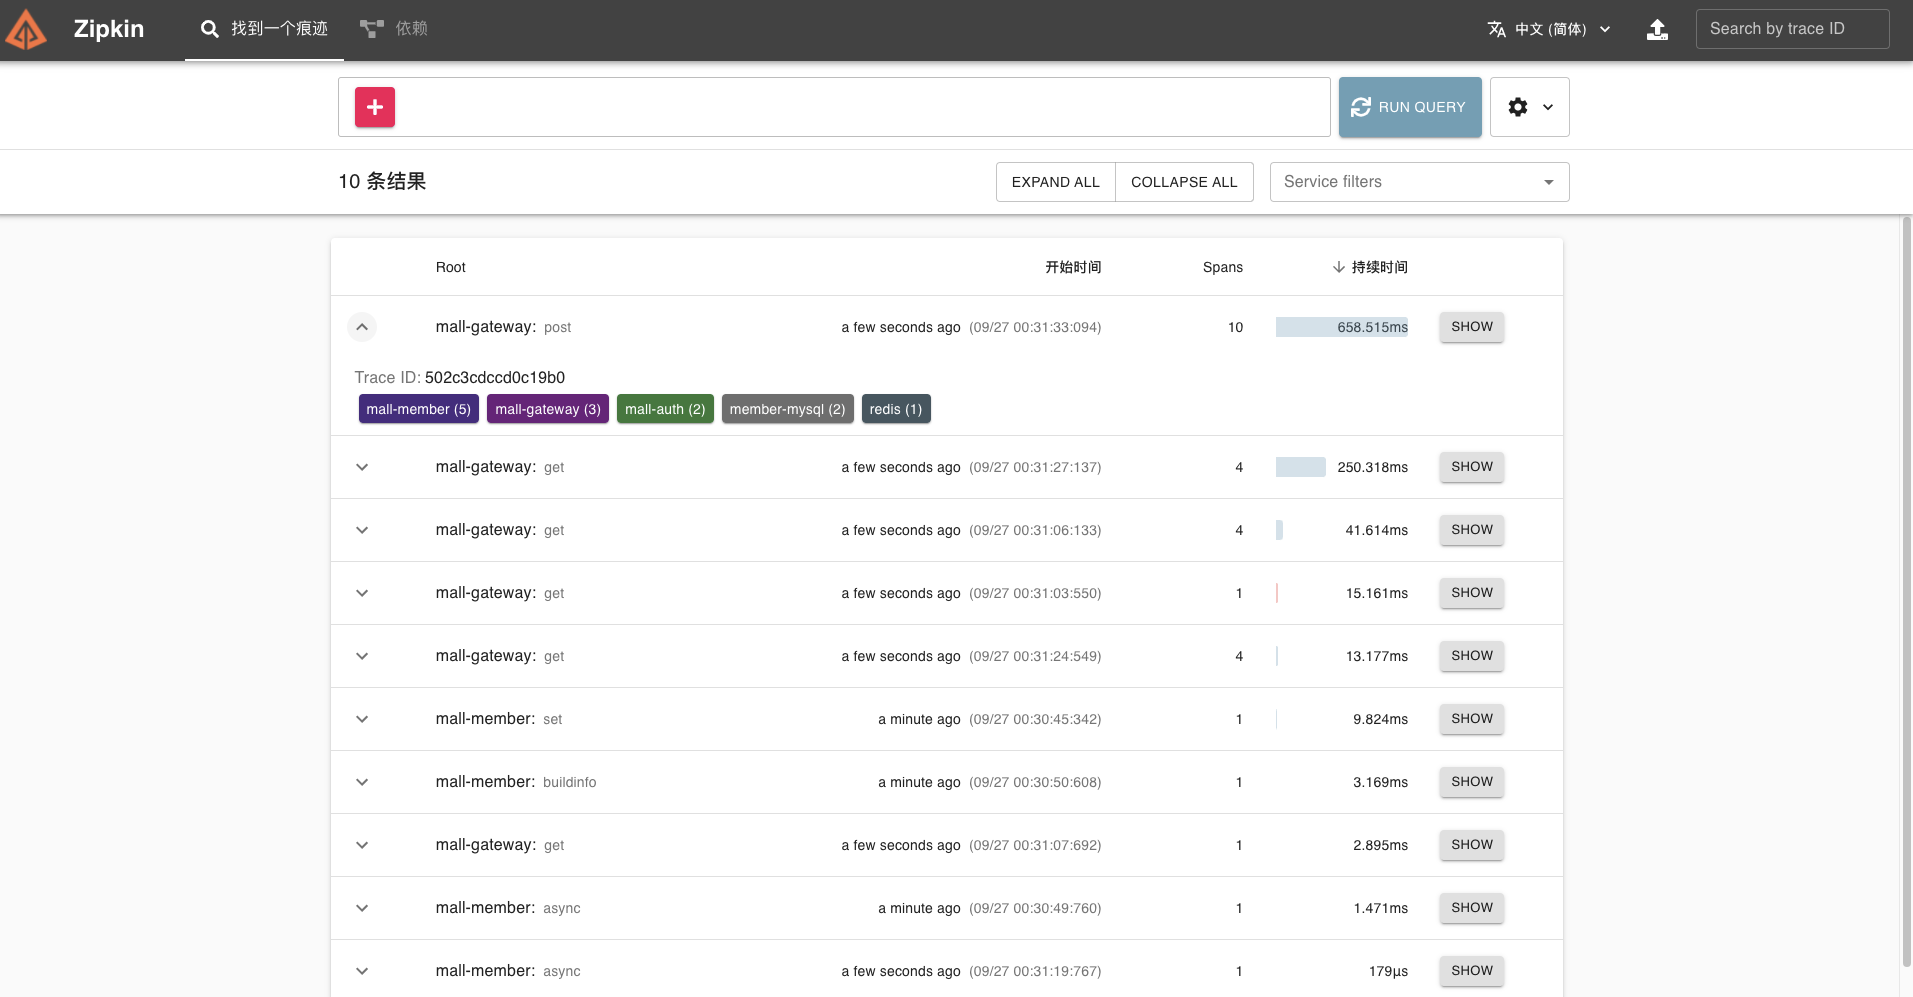Viewport: 1913px width, 997px height.
Task: Open the gear settings dropdown
Action: (1529, 107)
